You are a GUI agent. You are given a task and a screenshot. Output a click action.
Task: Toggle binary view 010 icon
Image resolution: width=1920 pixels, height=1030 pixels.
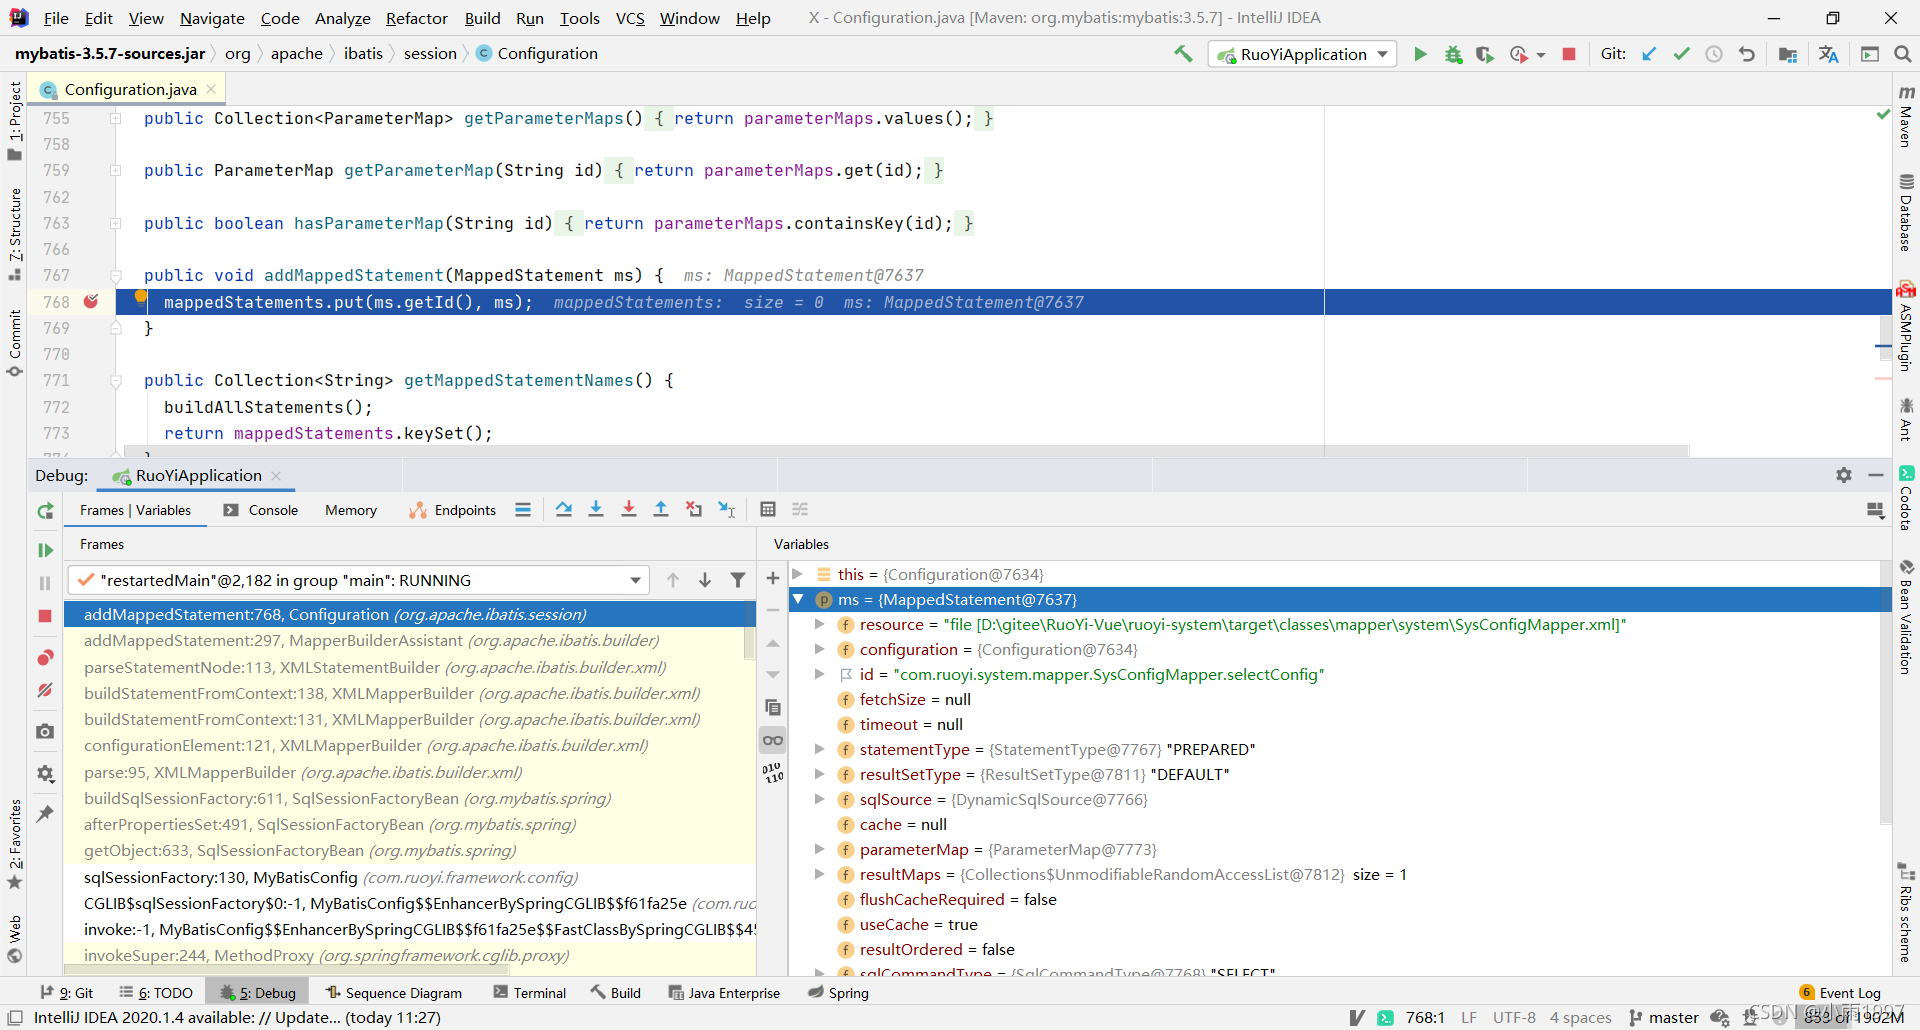pyautogui.click(x=773, y=773)
